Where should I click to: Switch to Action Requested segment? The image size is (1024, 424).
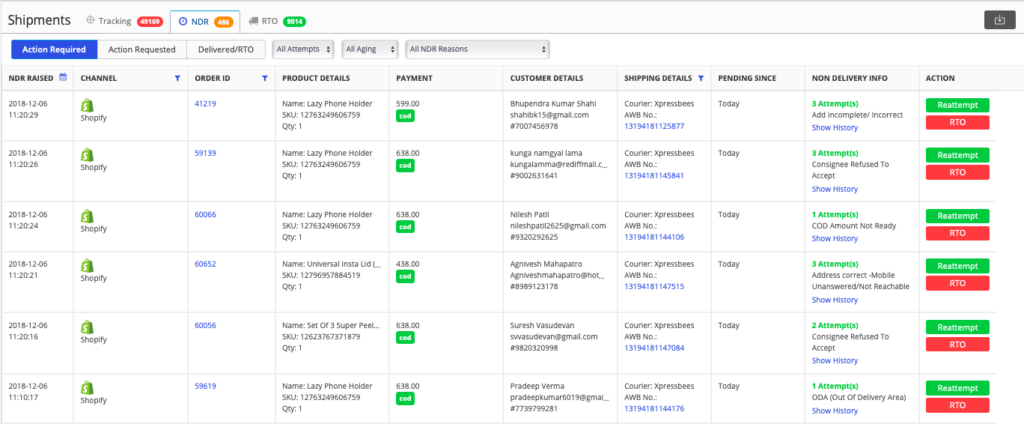pos(142,50)
